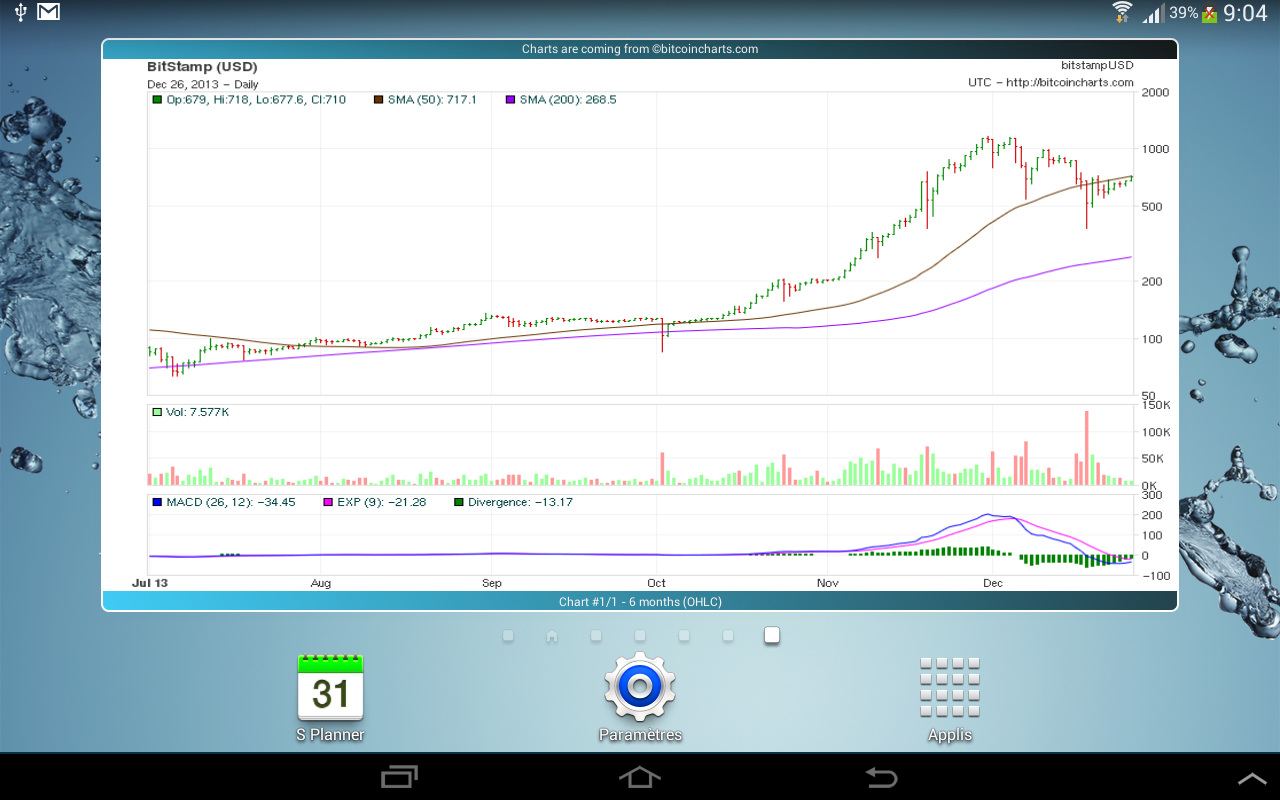Image resolution: width=1280 pixels, height=800 pixels.
Task: Tap the 'Sep' date axis label
Action: pos(491,583)
